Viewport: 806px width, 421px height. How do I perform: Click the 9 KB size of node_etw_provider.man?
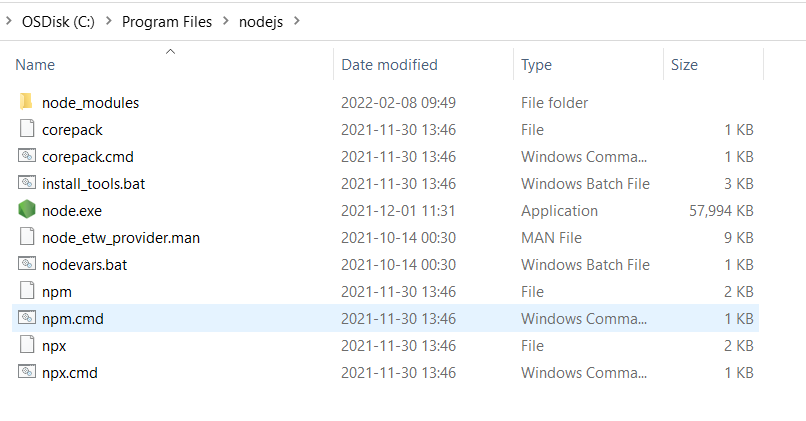[739, 237]
